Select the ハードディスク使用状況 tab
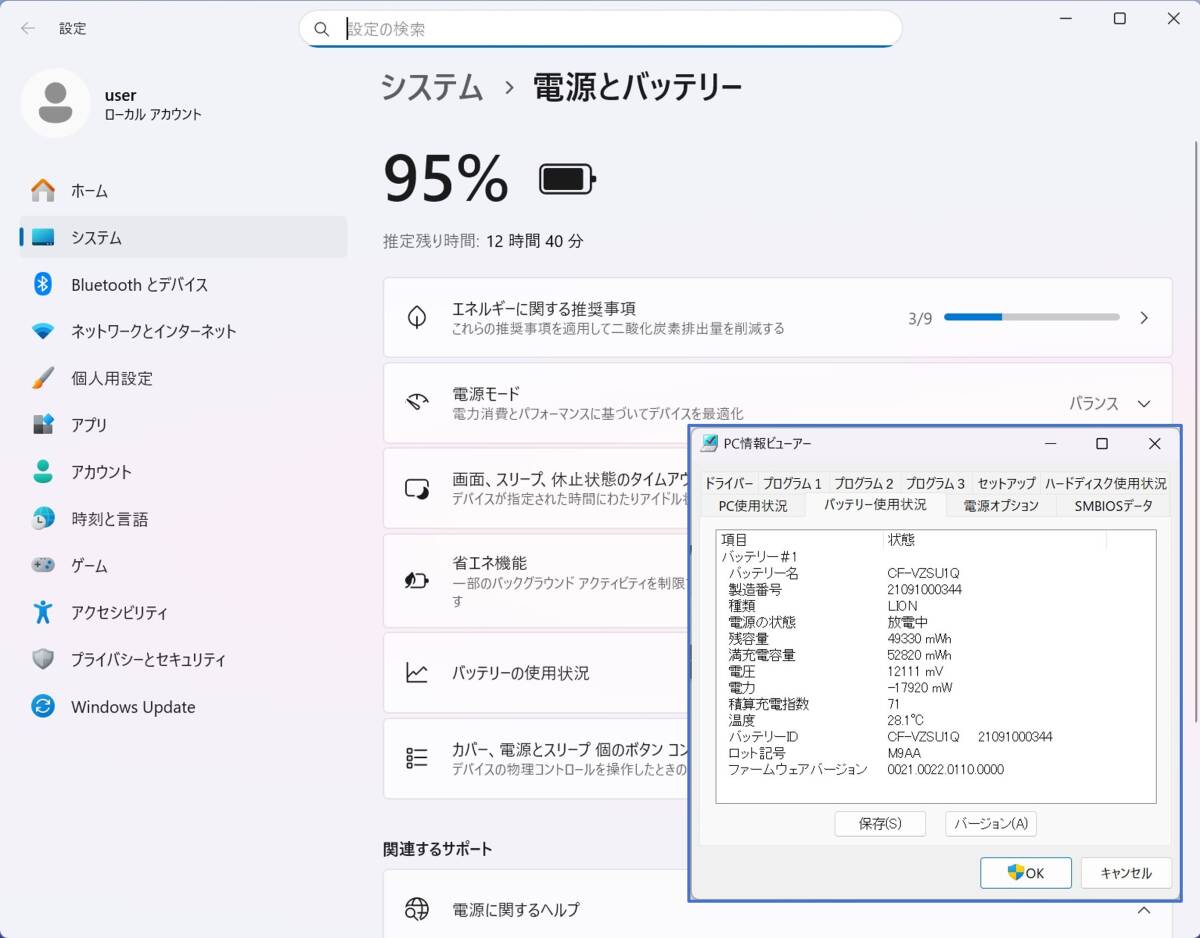Screen dimensions: 1200x938 (1105, 483)
